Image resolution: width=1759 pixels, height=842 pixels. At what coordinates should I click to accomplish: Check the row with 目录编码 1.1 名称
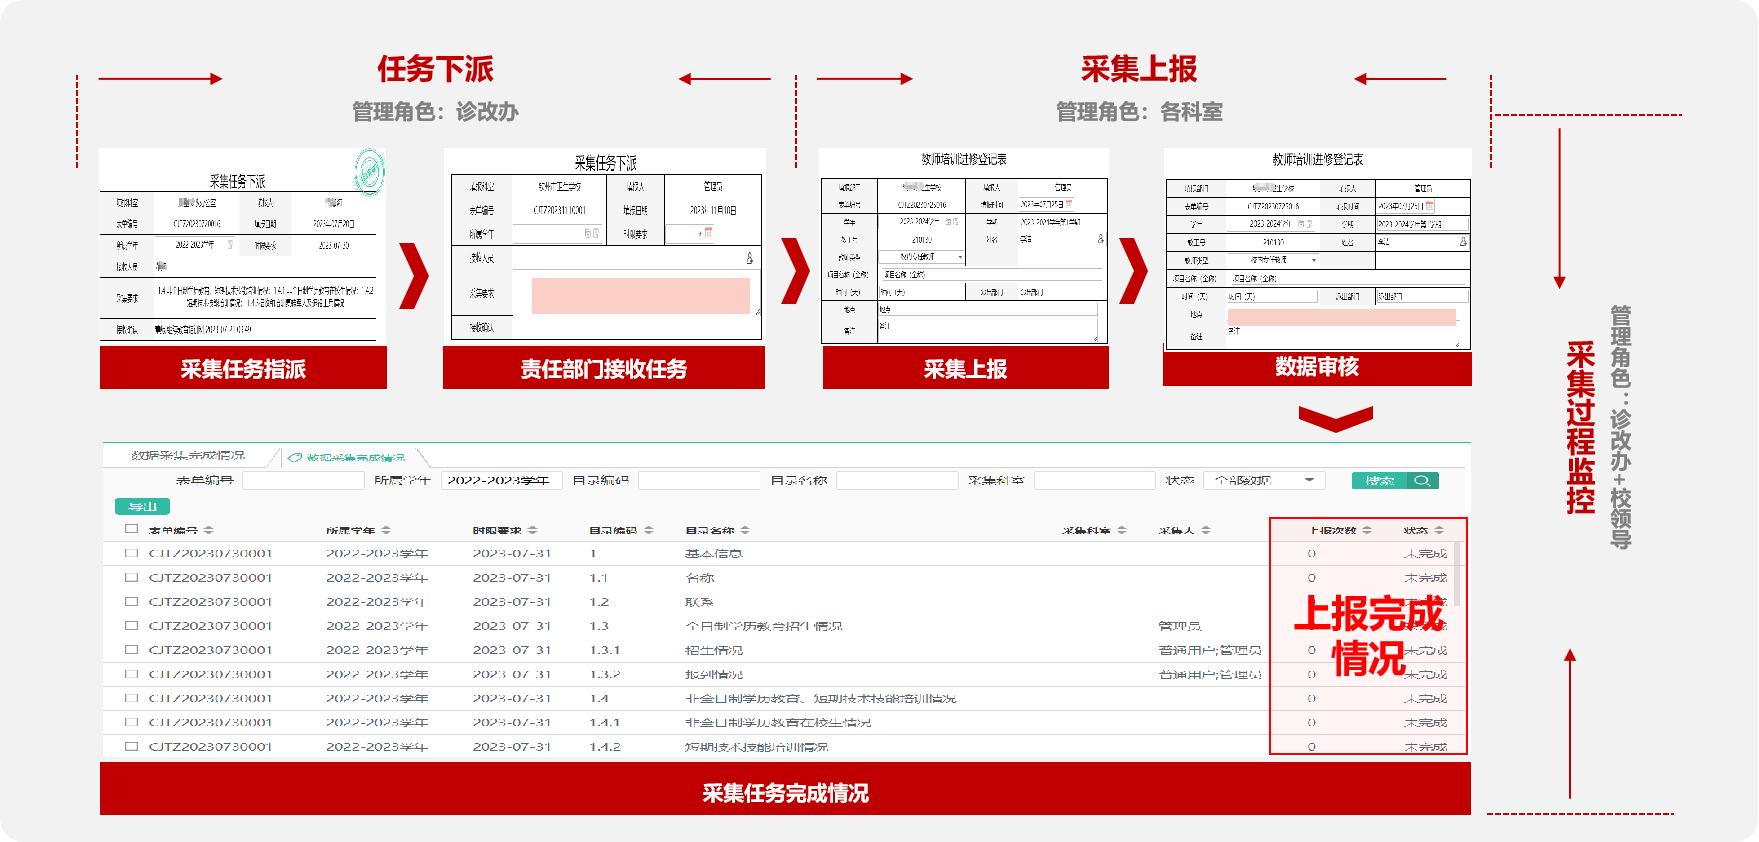point(131,577)
